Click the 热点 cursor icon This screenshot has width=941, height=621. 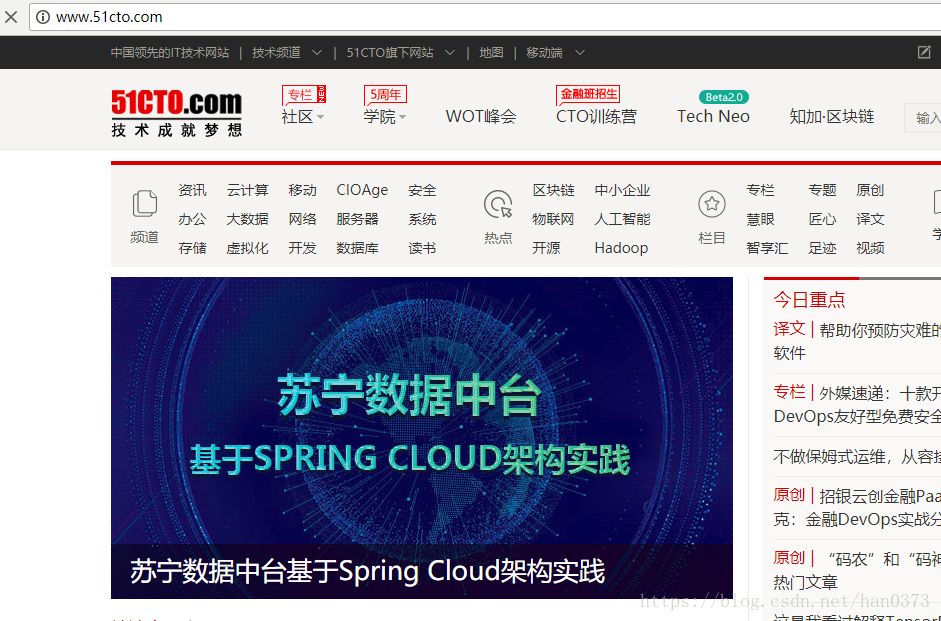(498, 204)
